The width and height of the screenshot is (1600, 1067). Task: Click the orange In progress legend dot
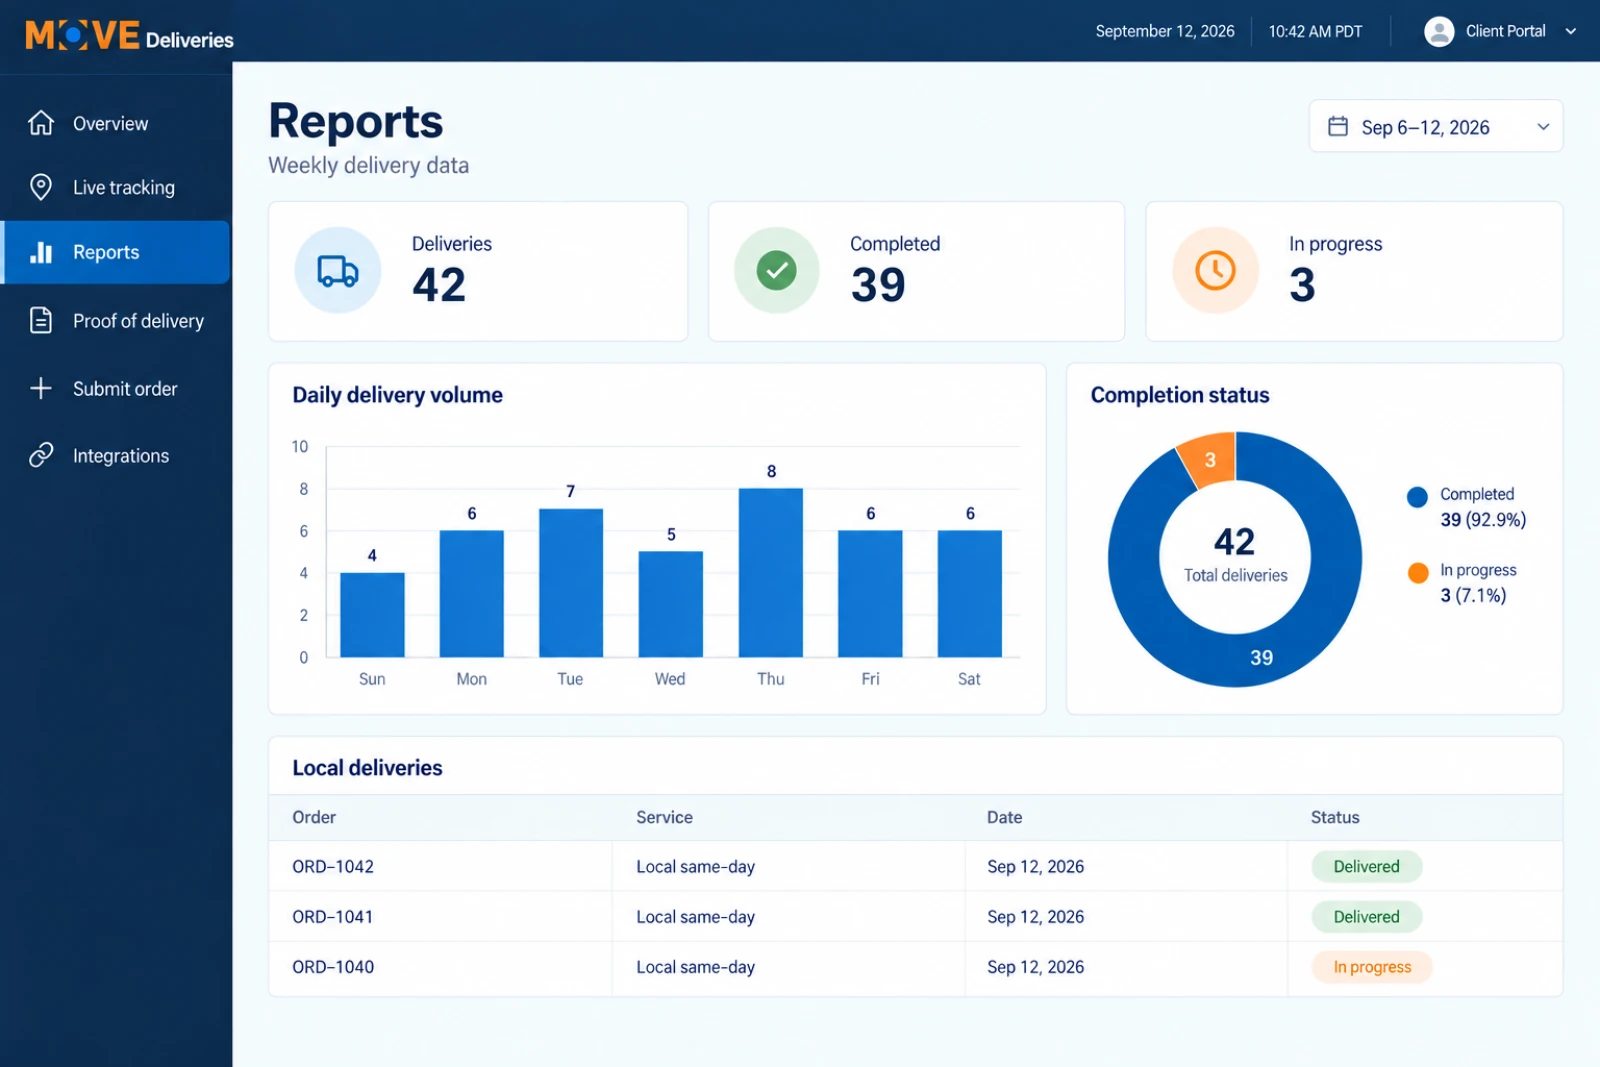point(1417,573)
